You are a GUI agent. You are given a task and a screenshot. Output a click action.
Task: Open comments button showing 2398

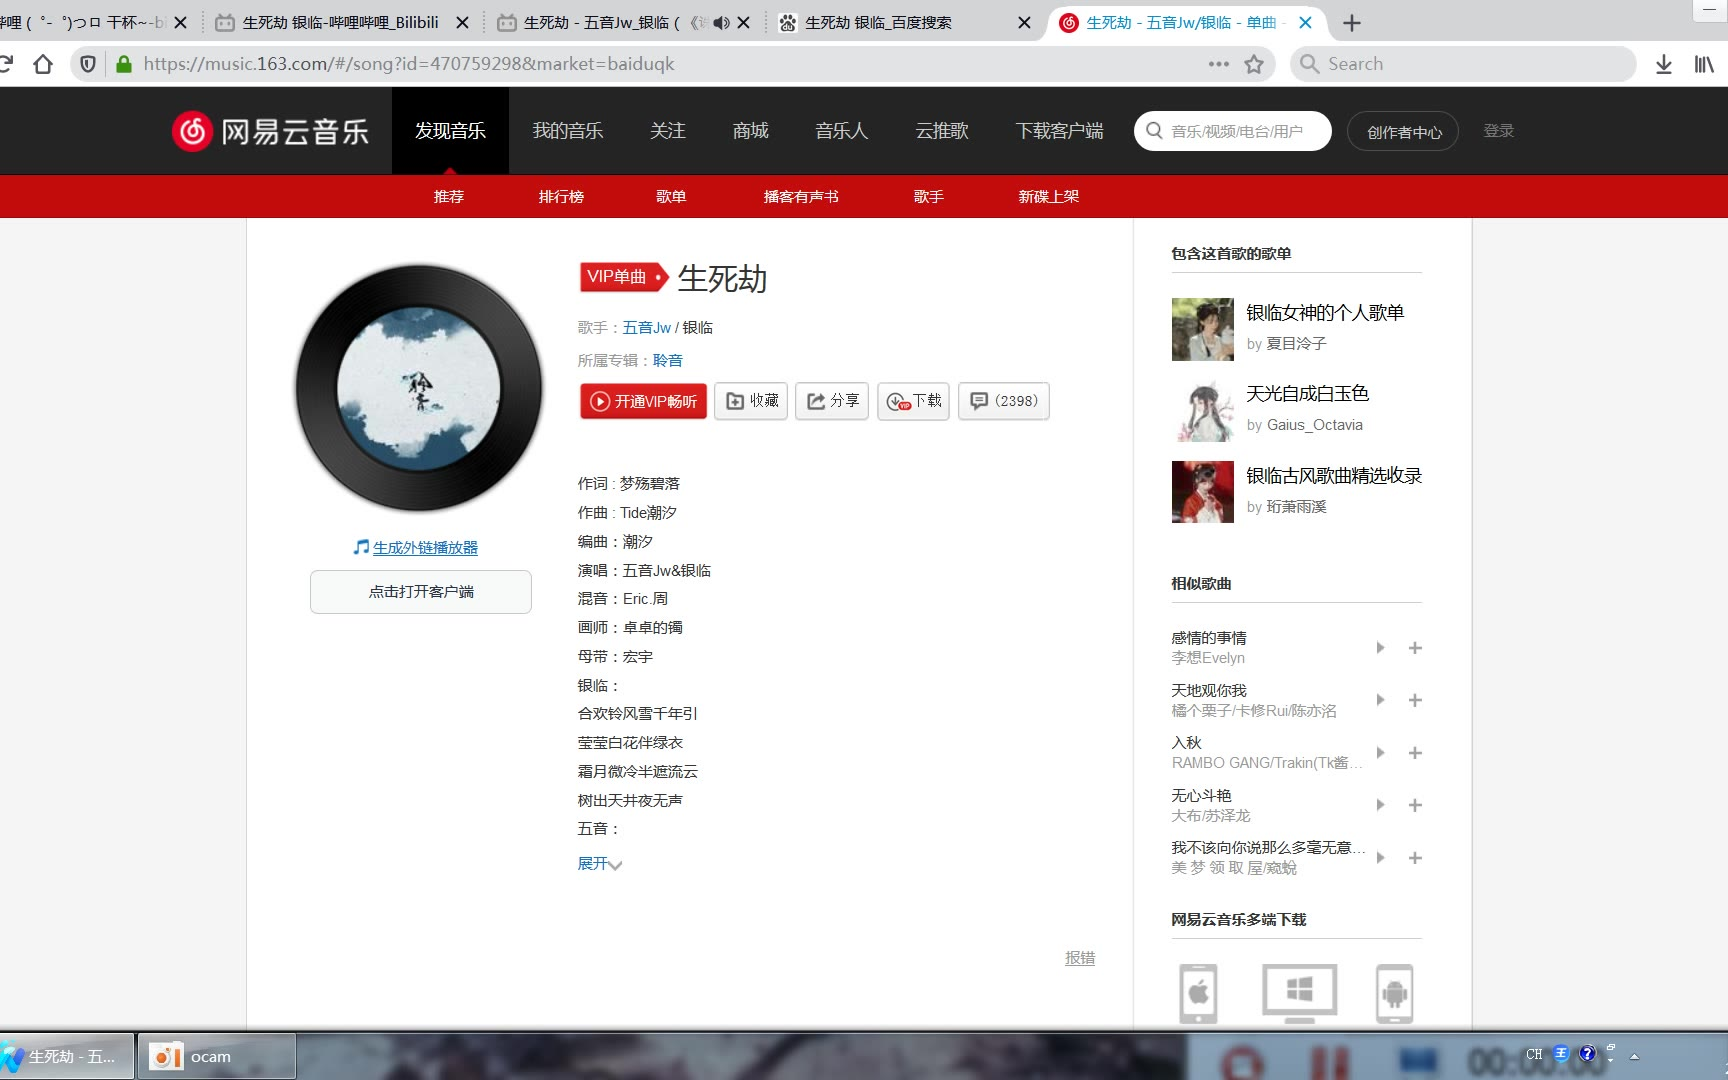[x=1004, y=401]
